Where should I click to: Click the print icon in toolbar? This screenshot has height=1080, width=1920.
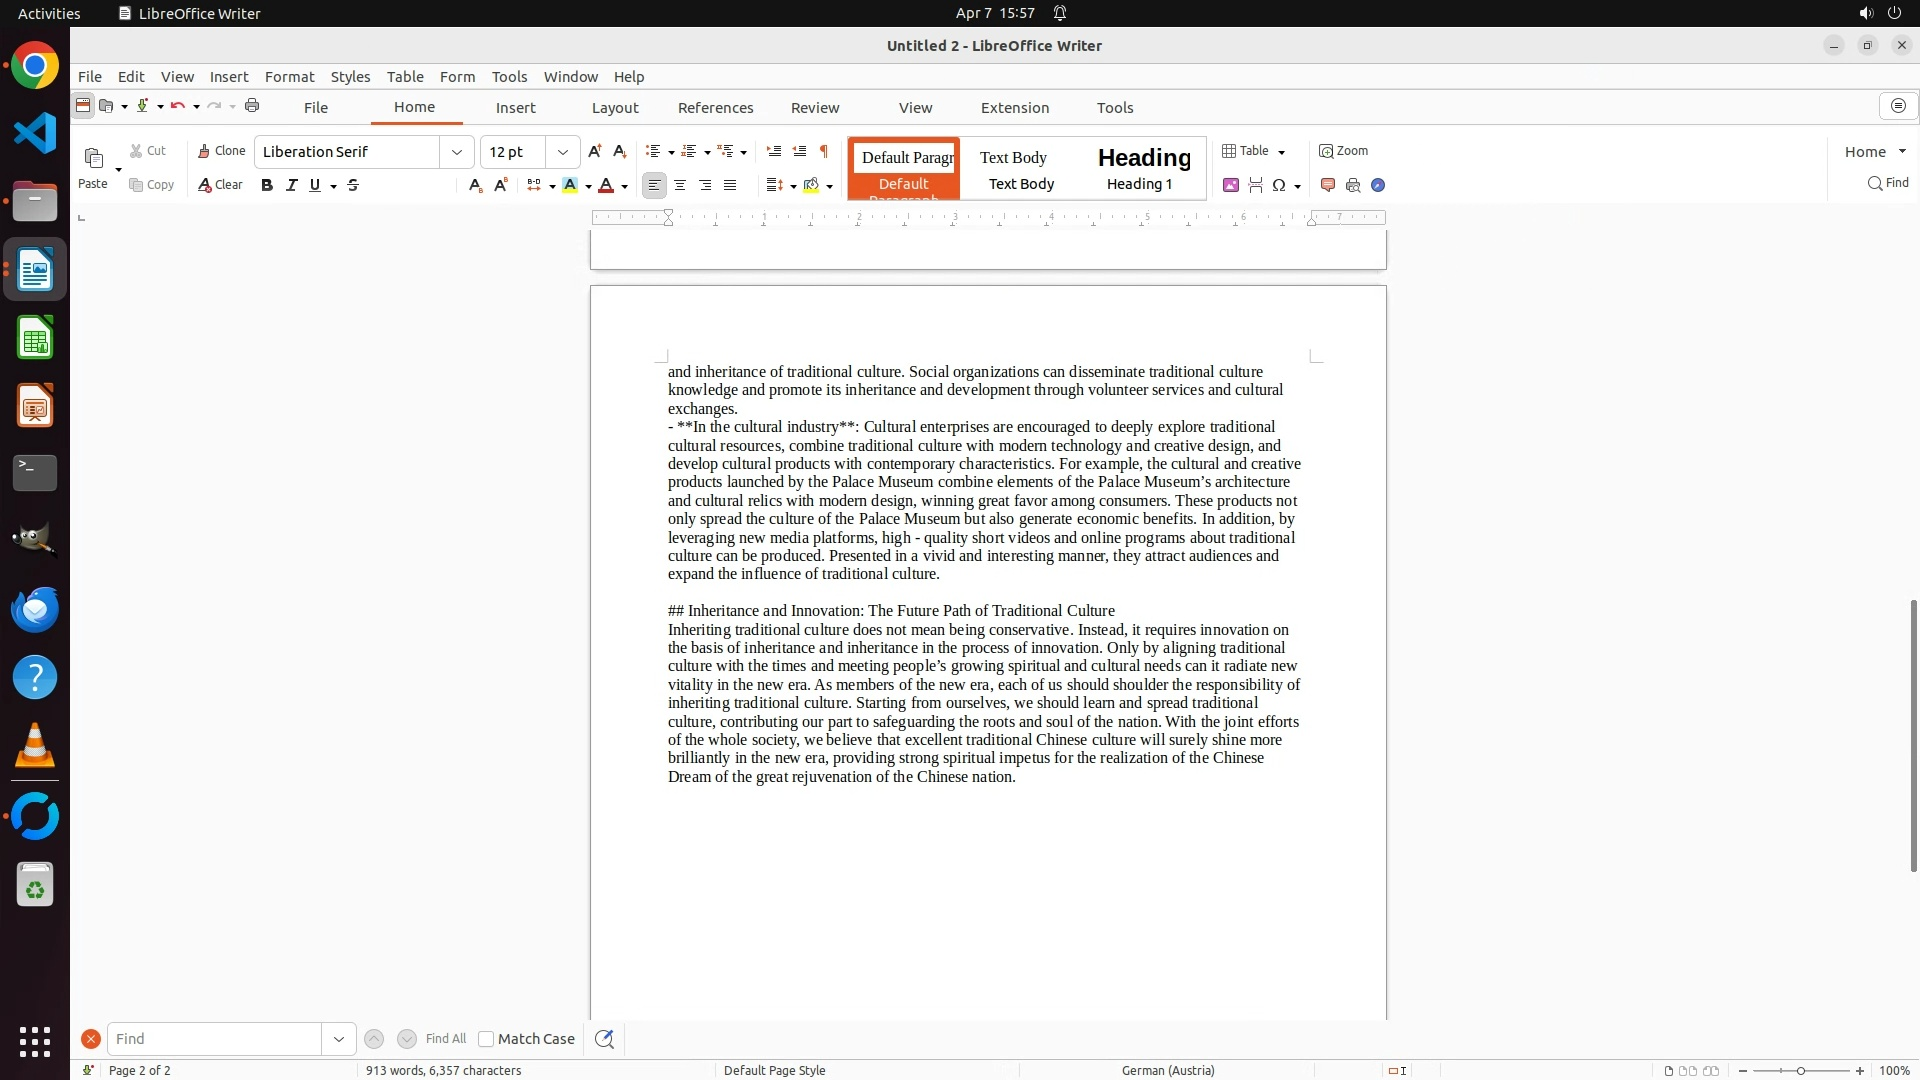(x=252, y=106)
